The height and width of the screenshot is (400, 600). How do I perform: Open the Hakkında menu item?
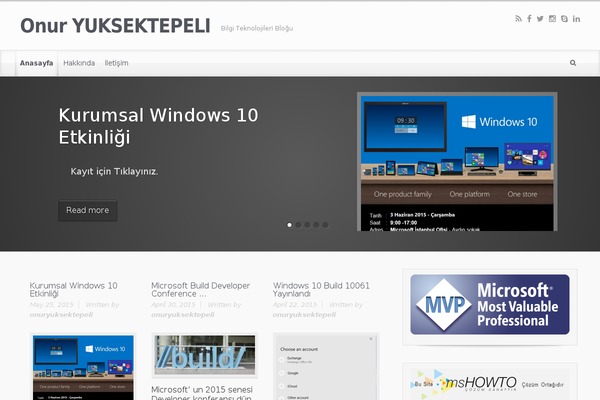click(x=79, y=63)
